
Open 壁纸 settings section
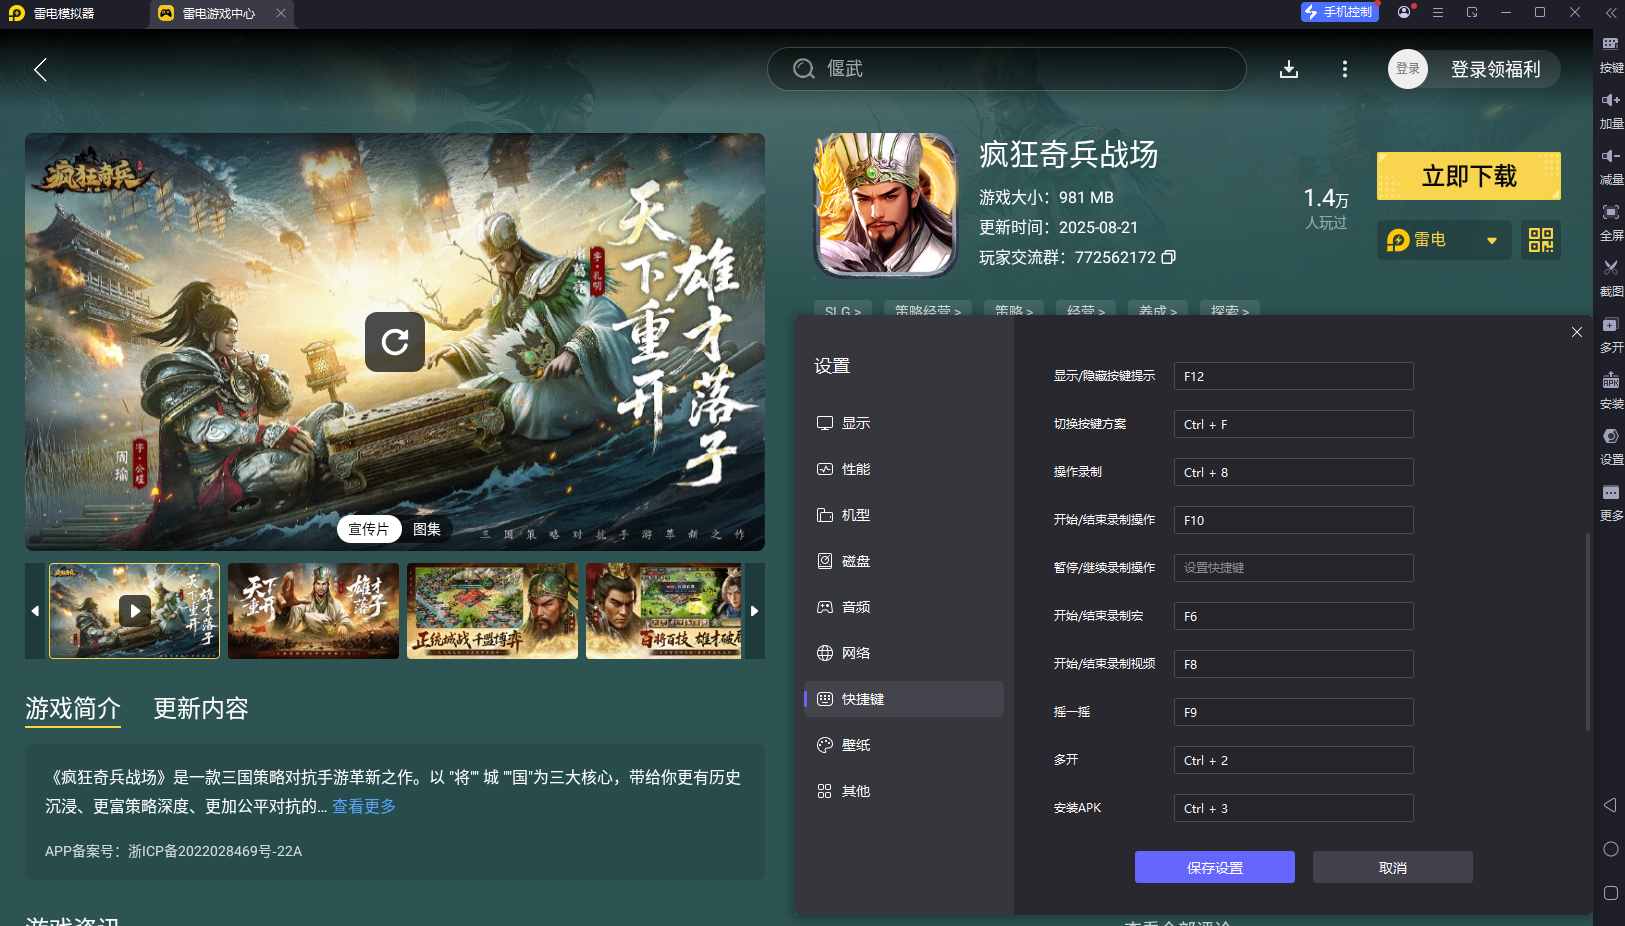[904, 745]
